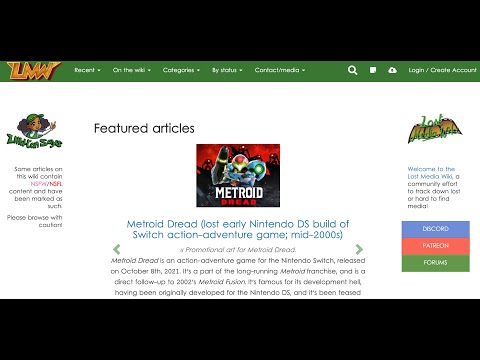The height and width of the screenshot is (360, 480).
Task: Click the NSFL link in sidebar
Action: coord(56,184)
